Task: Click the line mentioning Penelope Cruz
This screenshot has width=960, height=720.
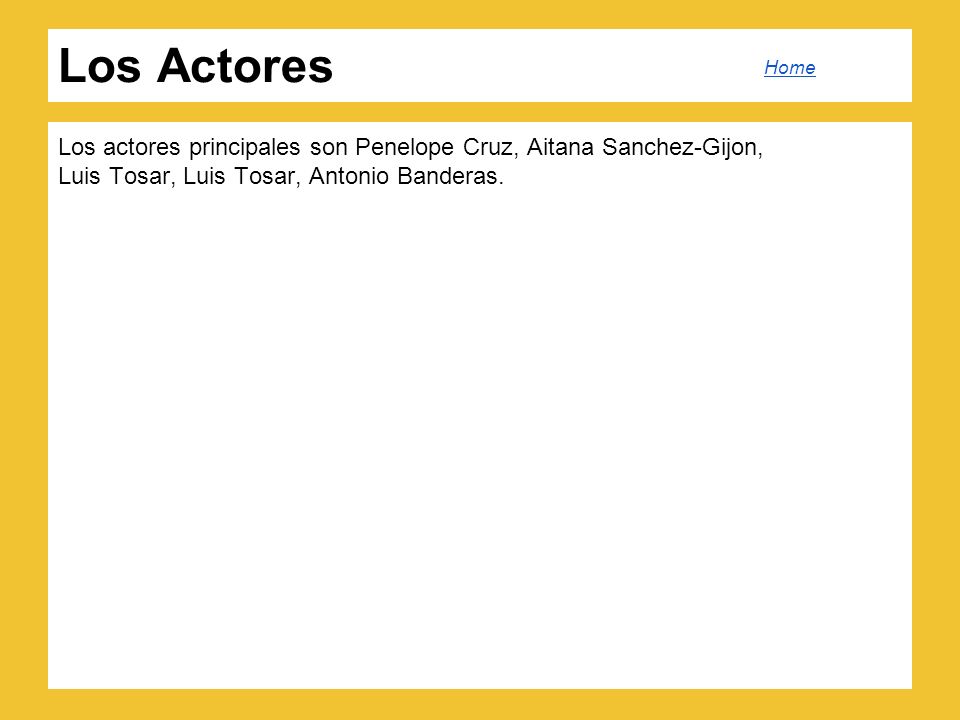Action: pyautogui.click(x=410, y=148)
